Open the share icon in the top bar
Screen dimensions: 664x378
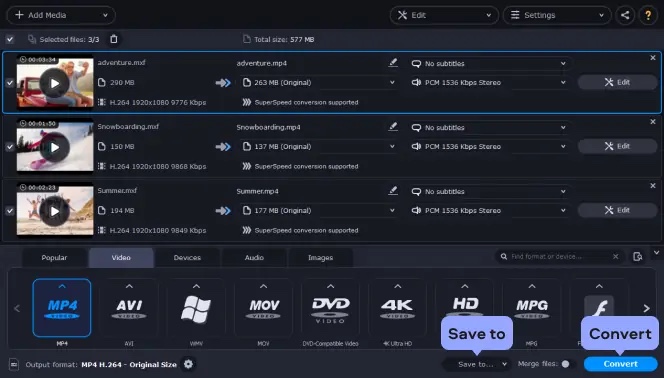(x=625, y=15)
